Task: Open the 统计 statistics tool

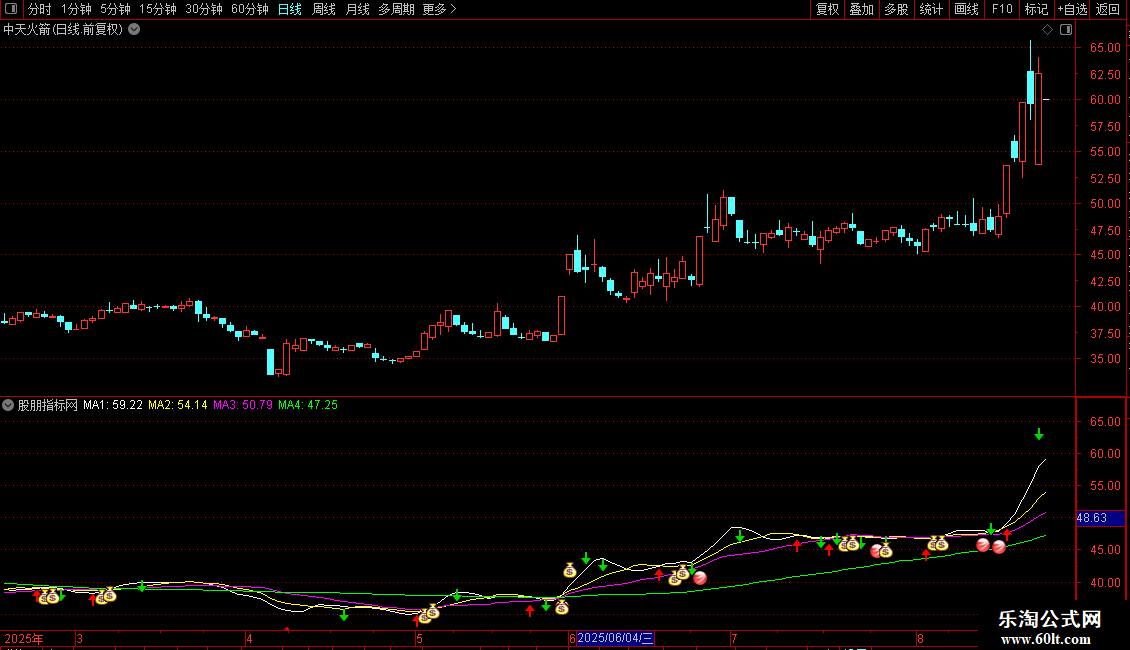Action: pyautogui.click(x=931, y=9)
